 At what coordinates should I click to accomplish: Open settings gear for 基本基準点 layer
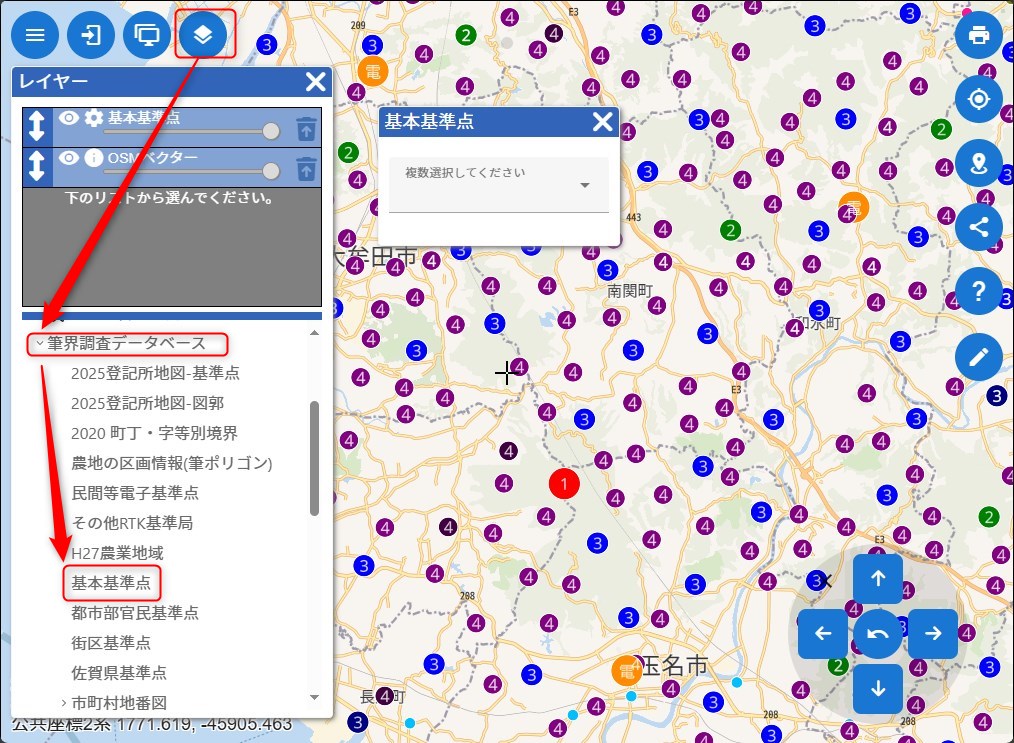click(x=94, y=118)
